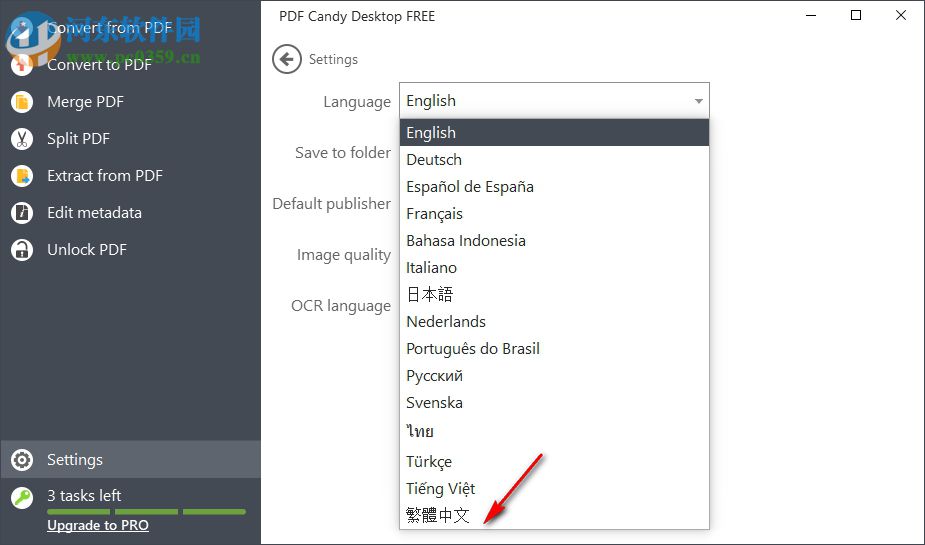Viewport: 925px width, 545px height.
Task: Choose Tiếng Việt language option
Action: 555,488
